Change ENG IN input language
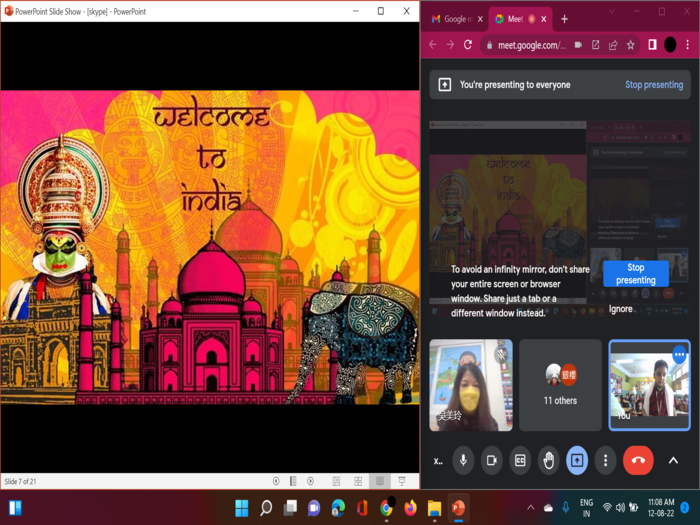This screenshot has width=700, height=525. tap(587, 508)
